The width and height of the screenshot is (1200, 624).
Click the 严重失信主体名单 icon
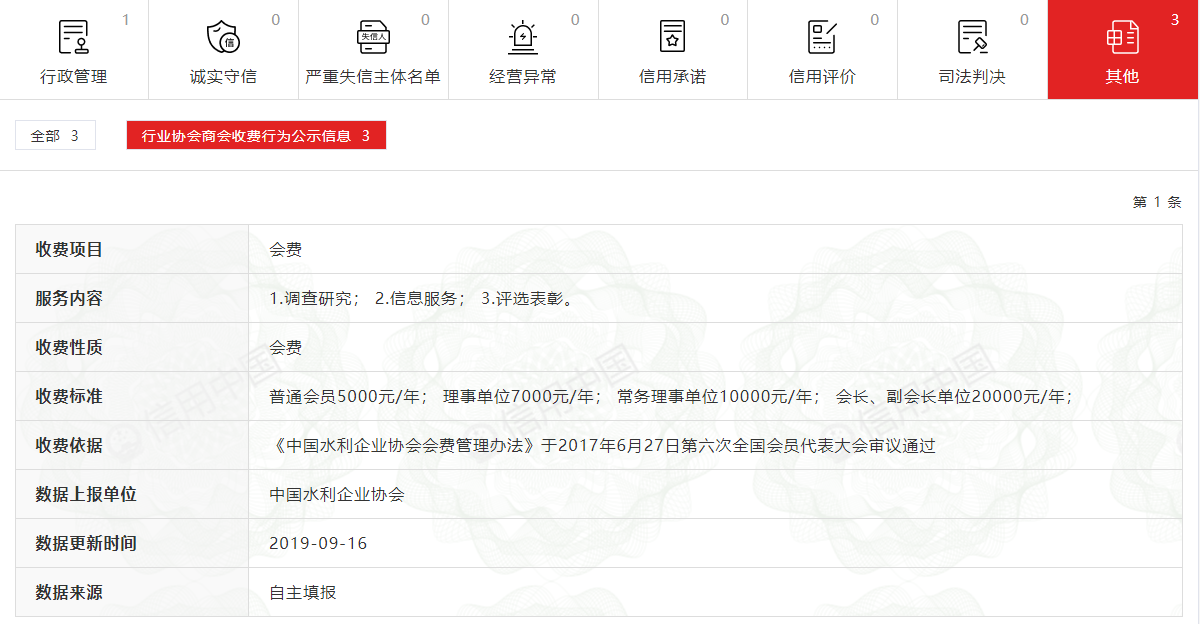[x=372, y=37]
